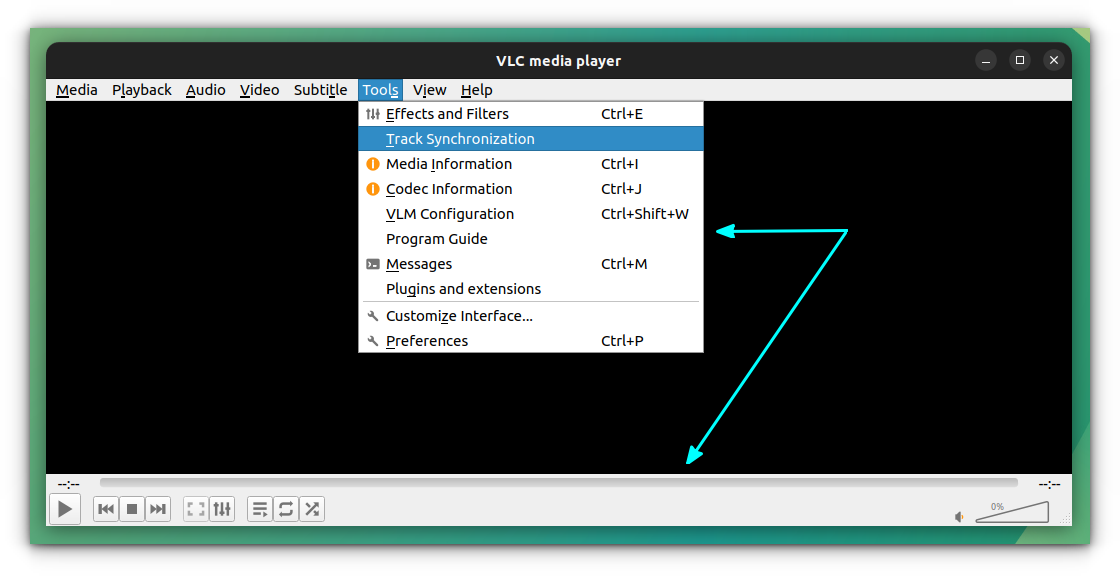Open the Playback menu
The height and width of the screenshot is (576, 1120).
pyautogui.click(x=141, y=90)
